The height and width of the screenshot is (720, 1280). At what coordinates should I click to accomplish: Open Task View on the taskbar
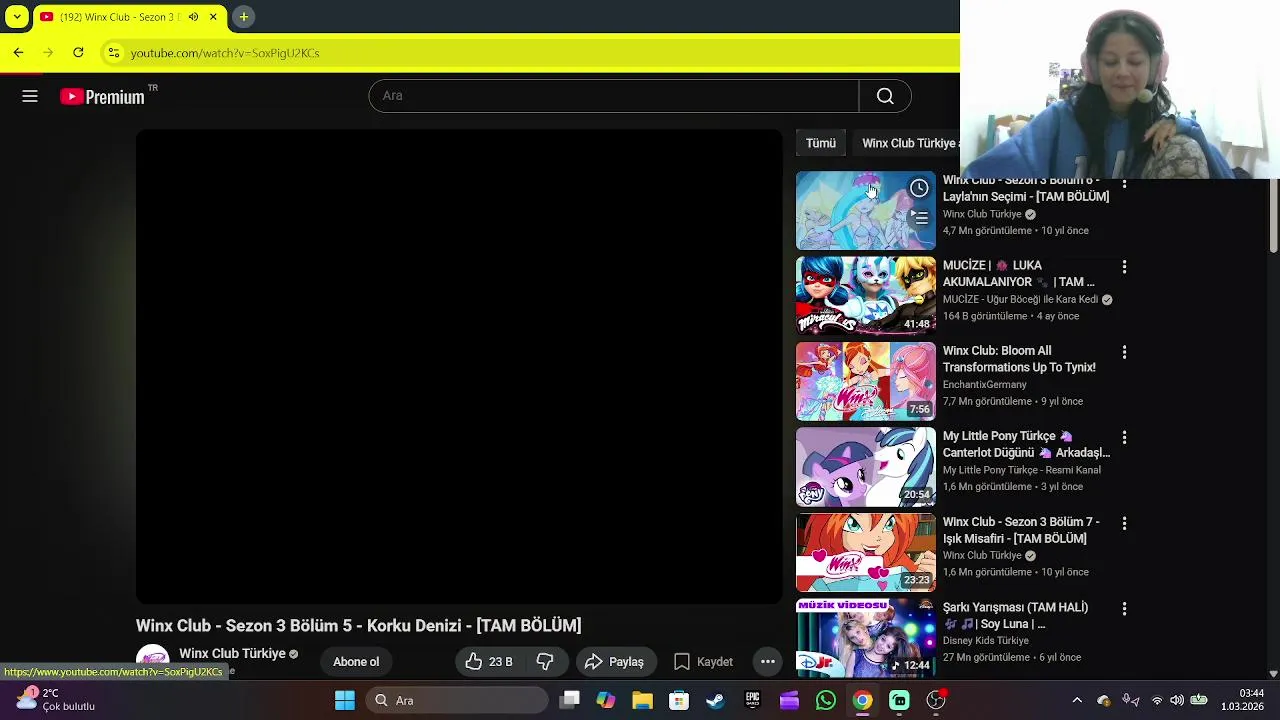tap(570, 701)
